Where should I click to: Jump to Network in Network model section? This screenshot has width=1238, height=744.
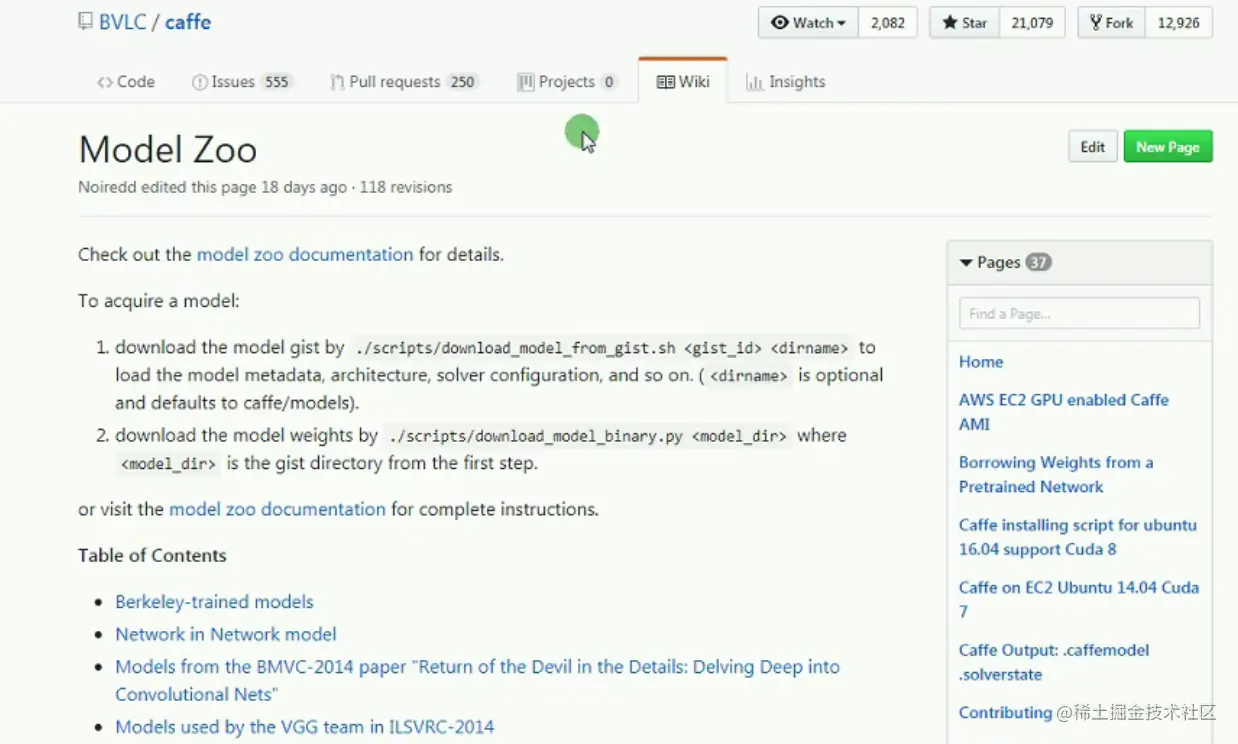coord(226,634)
